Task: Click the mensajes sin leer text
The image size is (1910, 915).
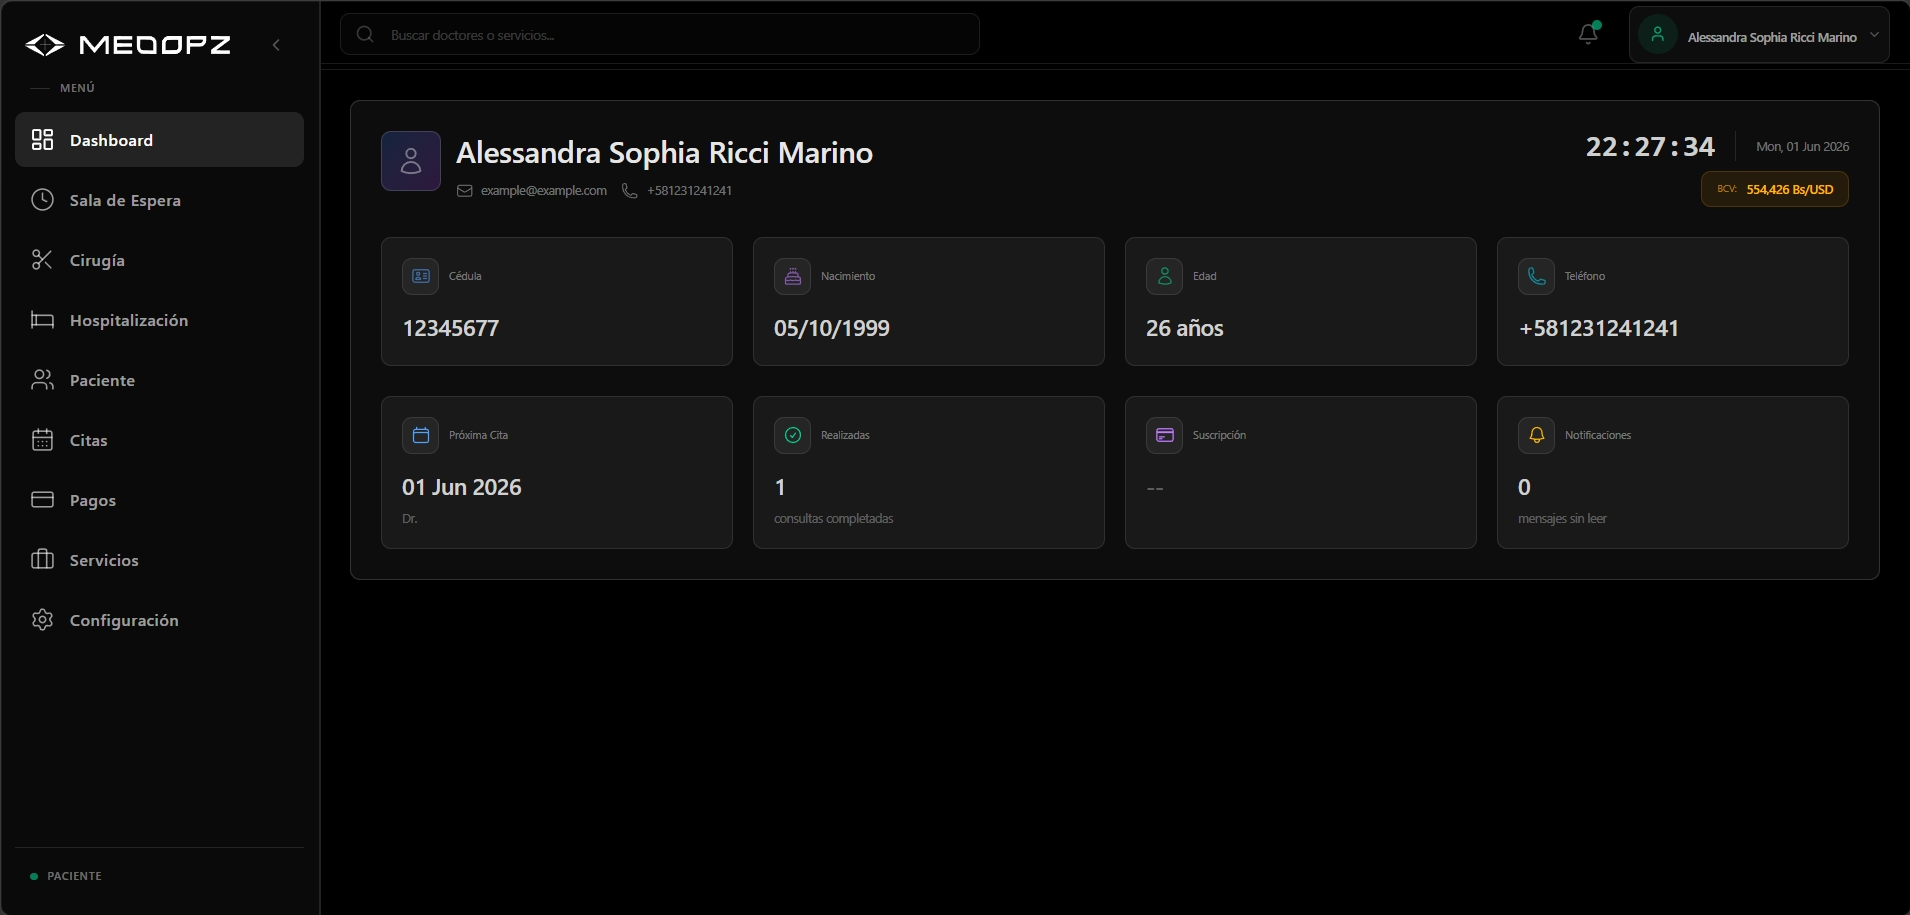Action: (x=1563, y=519)
